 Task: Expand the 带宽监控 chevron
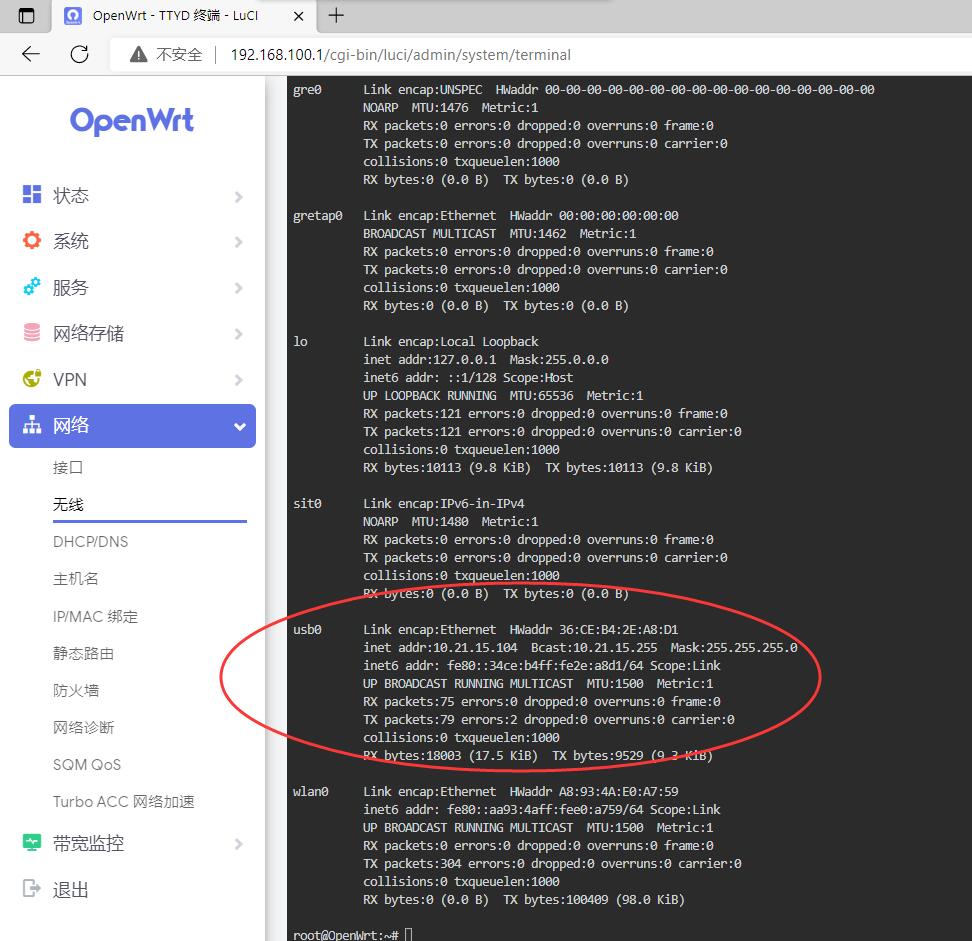(x=238, y=844)
